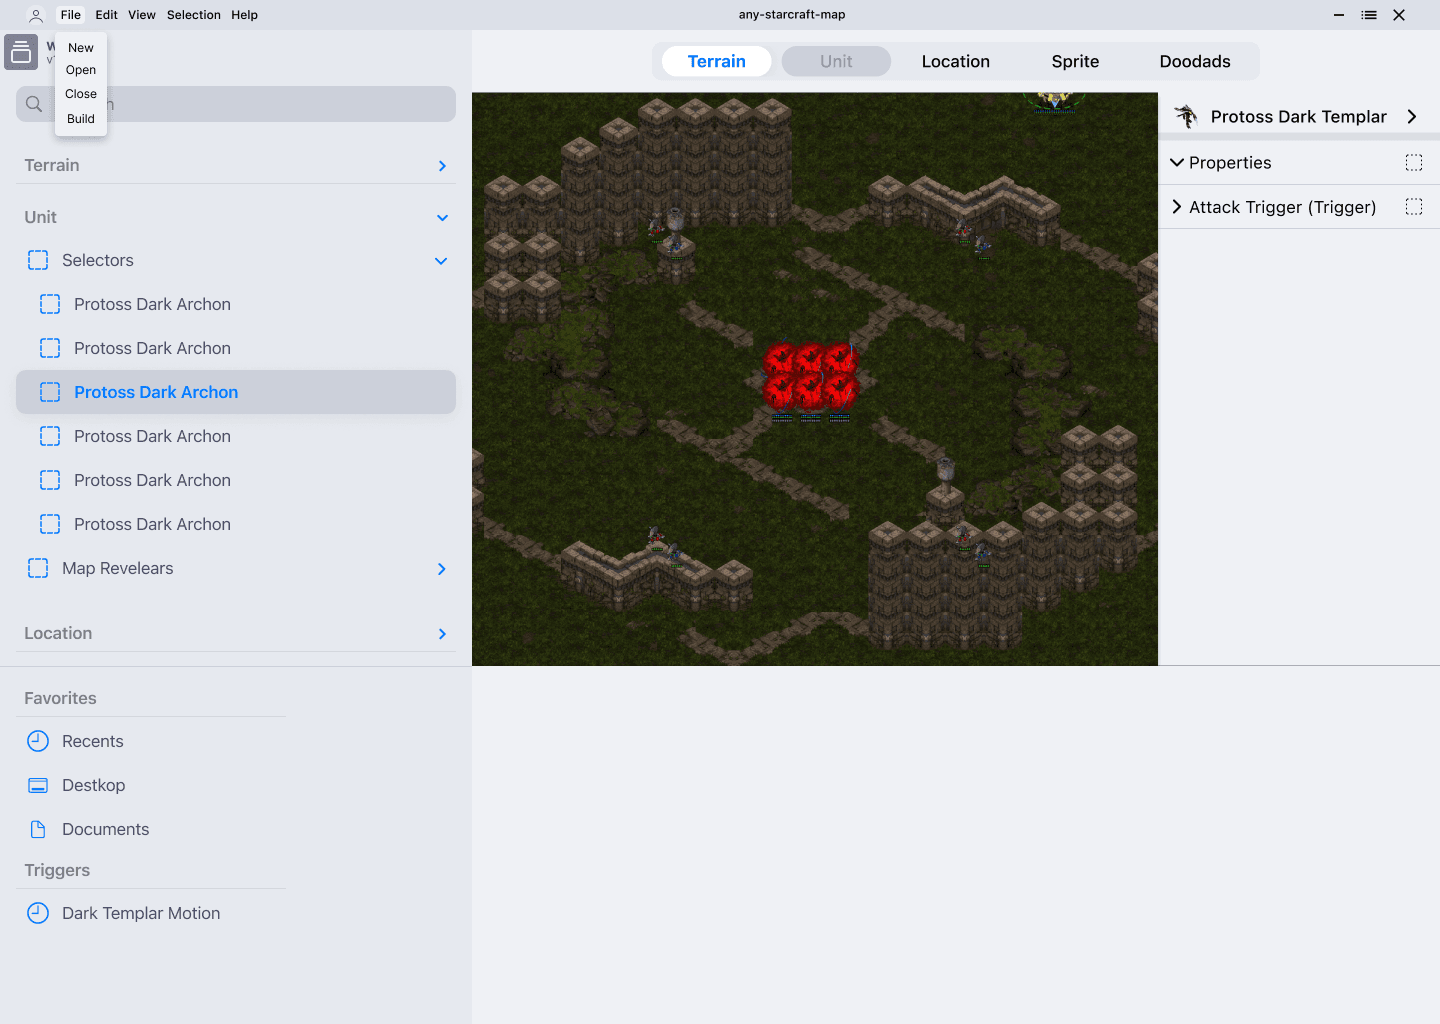
Task: Click the archive app icon top-left
Action: tap(21, 52)
